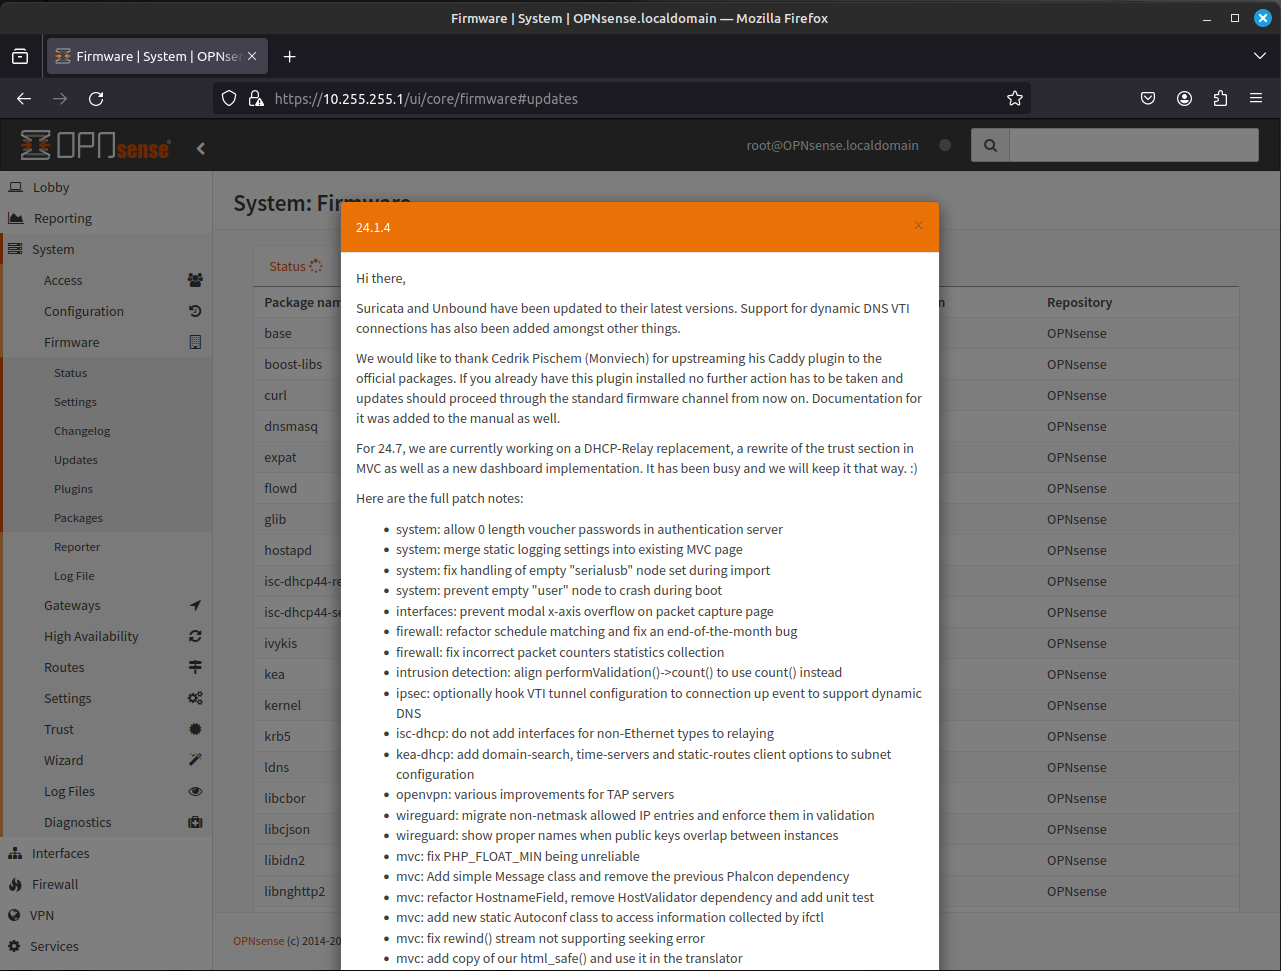This screenshot has width=1281, height=971.
Task: Click the Gateways arrow icon
Action: (x=195, y=605)
